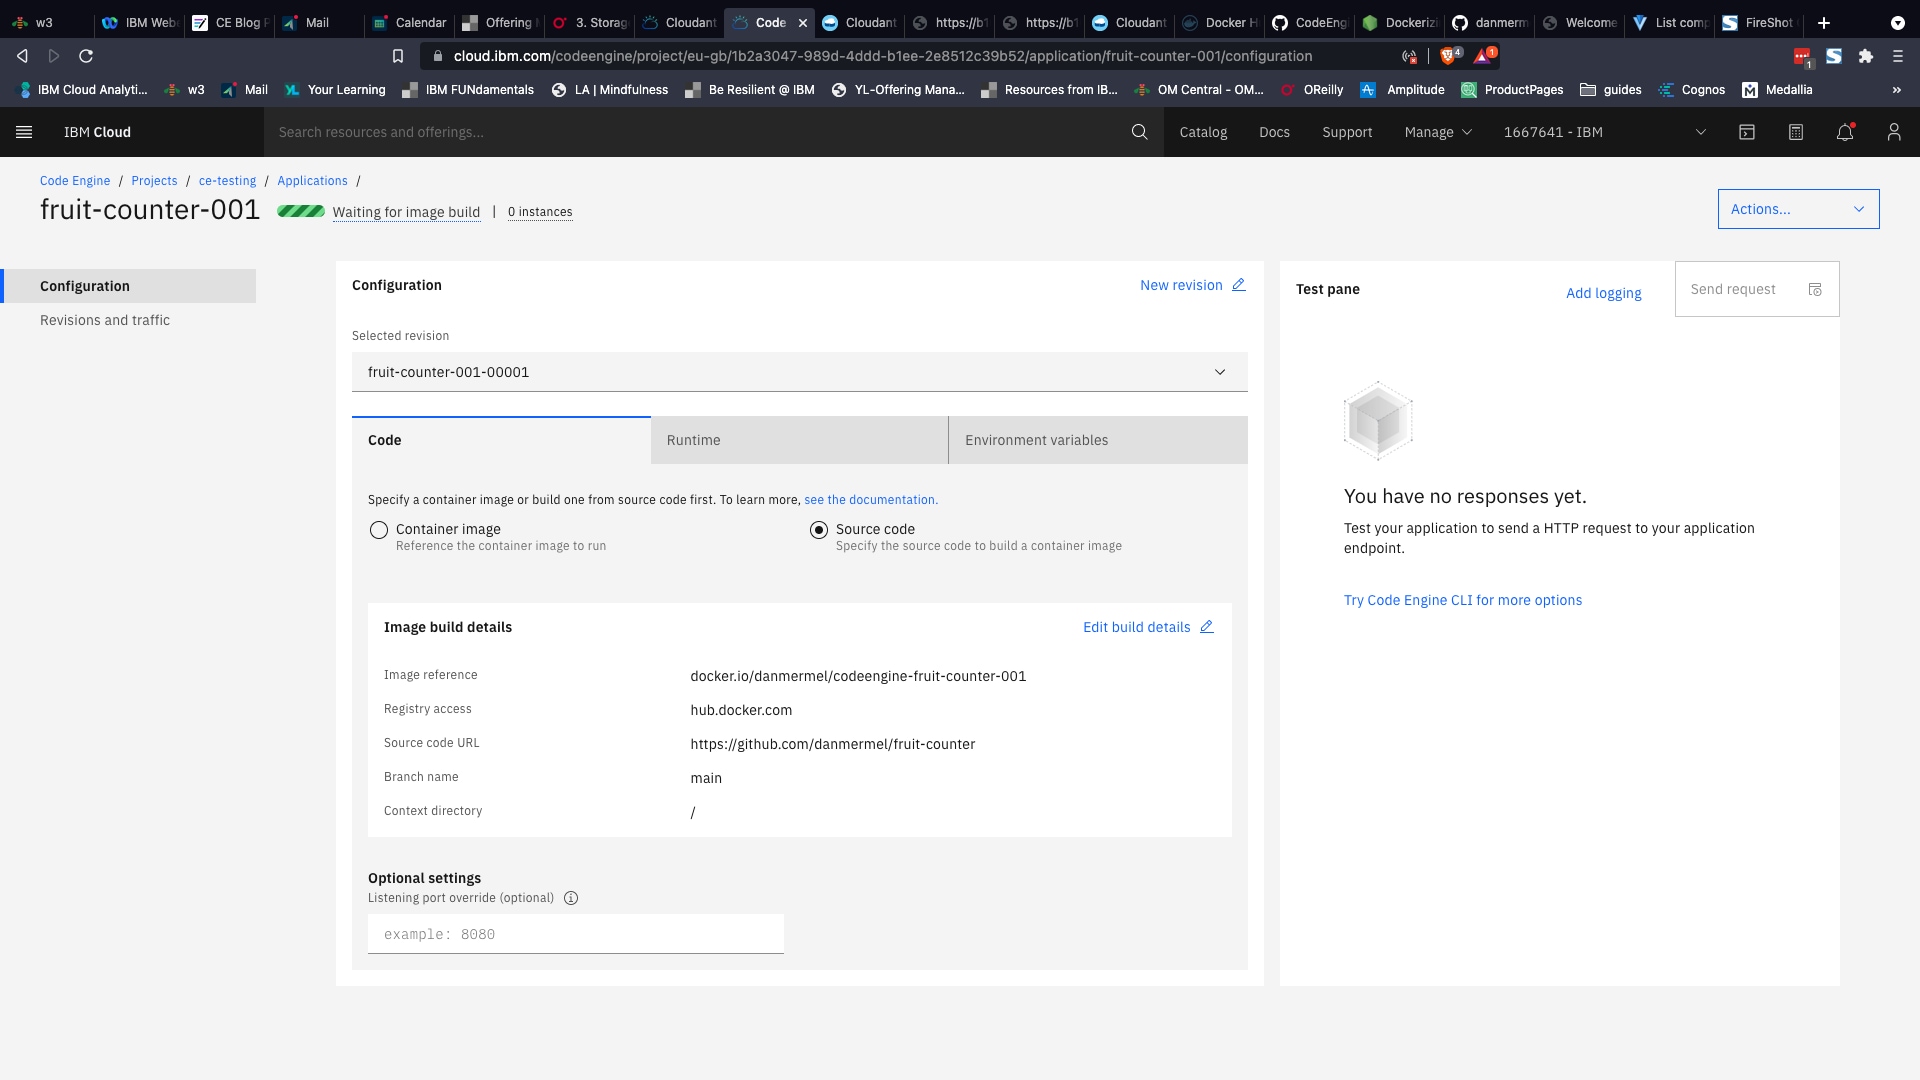The height and width of the screenshot is (1080, 1920).
Task: Open the Docs header link
Action: (x=1274, y=132)
